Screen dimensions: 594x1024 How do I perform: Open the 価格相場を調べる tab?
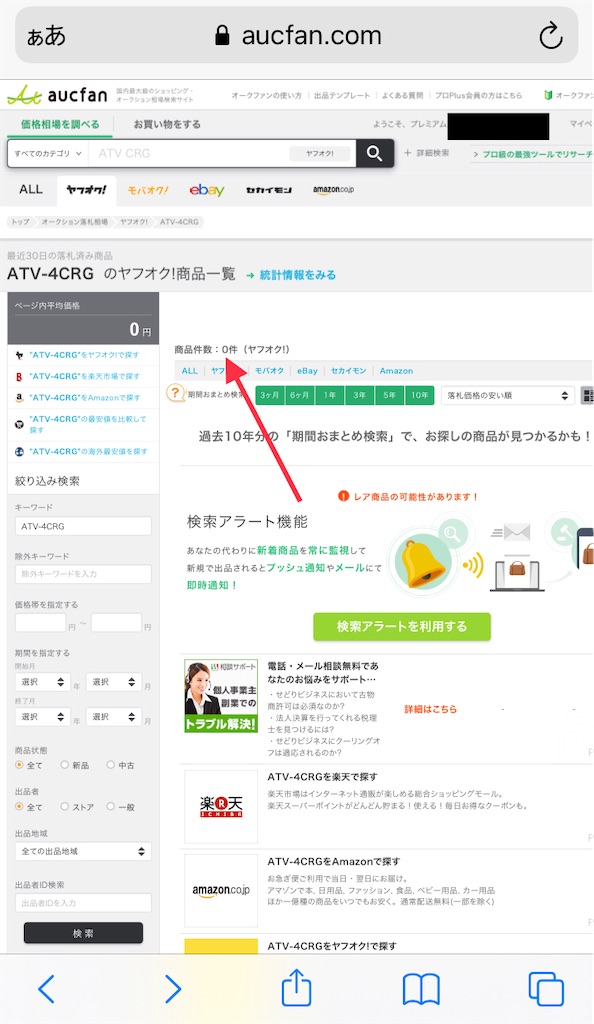point(60,124)
